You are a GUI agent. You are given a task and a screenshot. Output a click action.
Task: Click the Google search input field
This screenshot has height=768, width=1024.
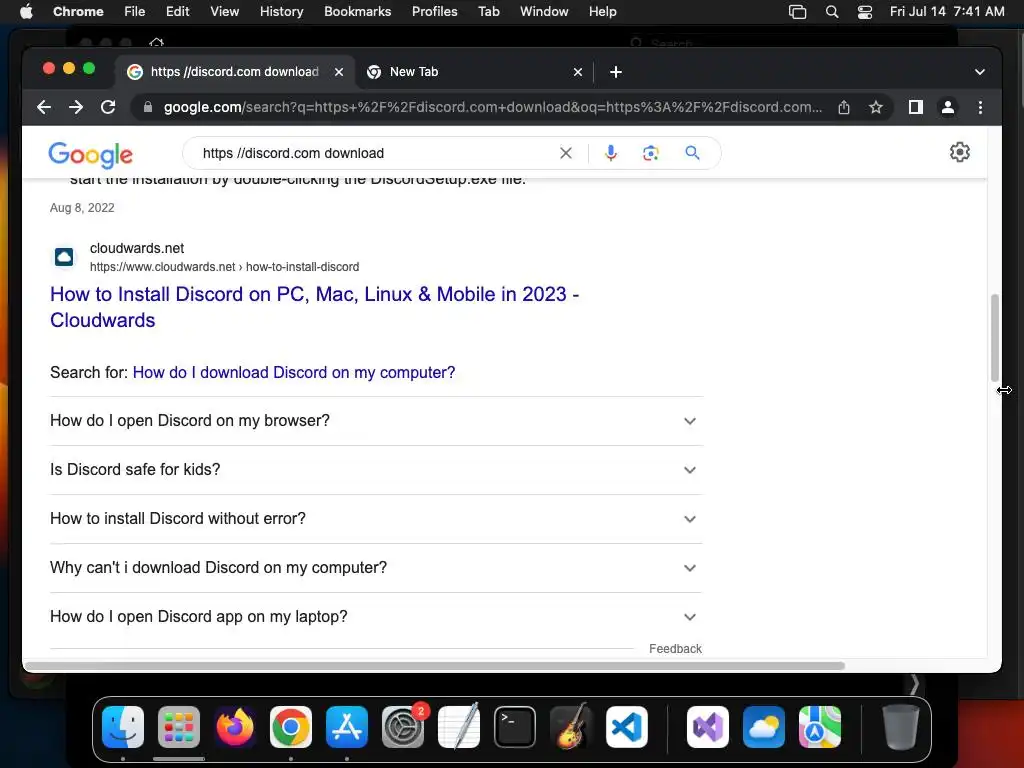tap(376, 153)
